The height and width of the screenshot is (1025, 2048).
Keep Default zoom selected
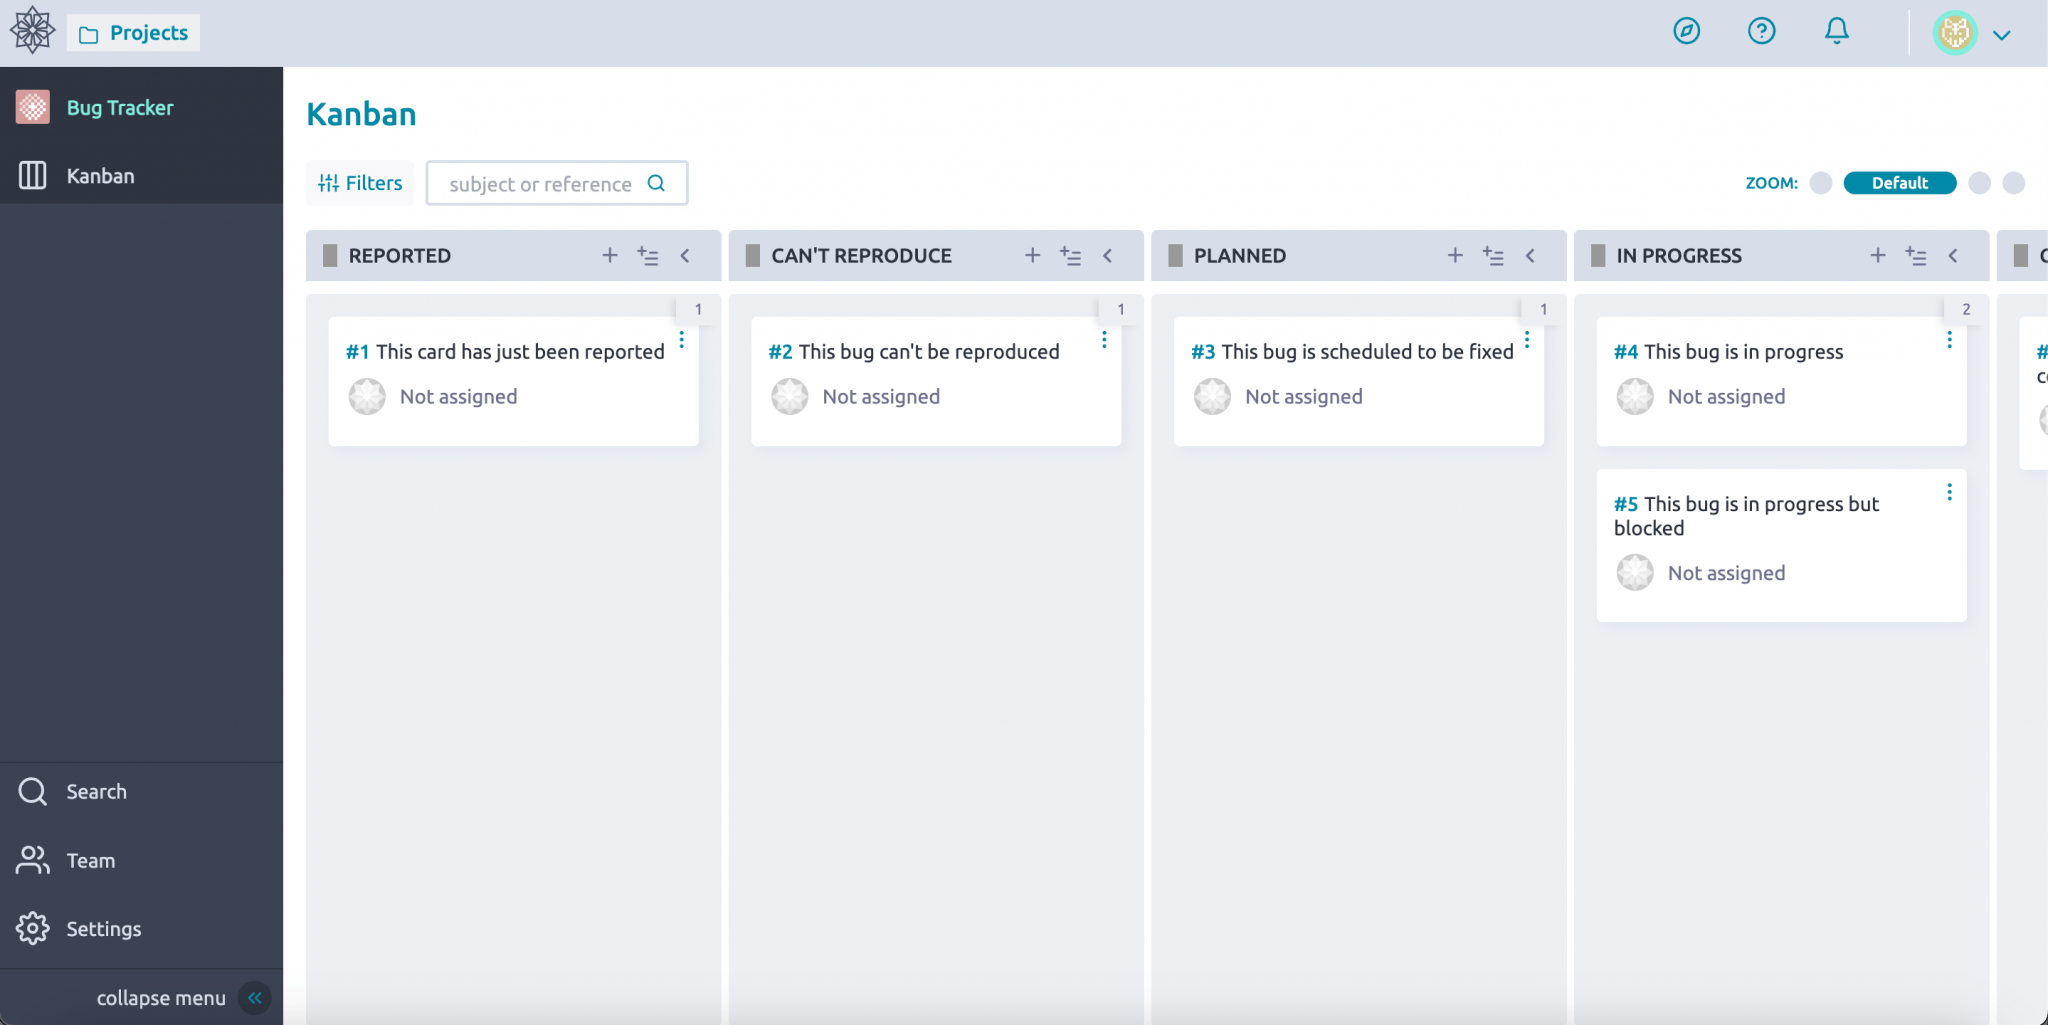pyautogui.click(x=1898, y=183)
